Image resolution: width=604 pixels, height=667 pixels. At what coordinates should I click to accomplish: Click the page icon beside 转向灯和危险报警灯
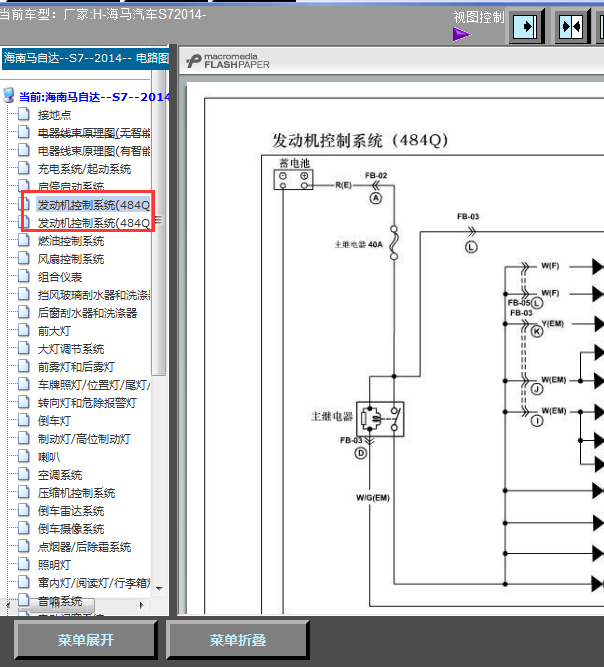click(x=24, y=402)
